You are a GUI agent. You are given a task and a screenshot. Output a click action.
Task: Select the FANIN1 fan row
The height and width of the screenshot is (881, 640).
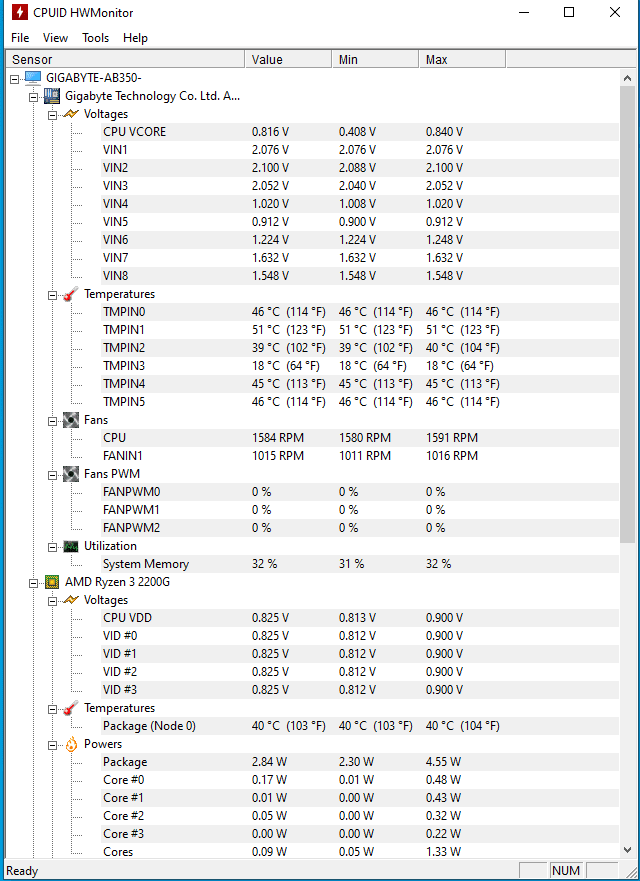360,456
